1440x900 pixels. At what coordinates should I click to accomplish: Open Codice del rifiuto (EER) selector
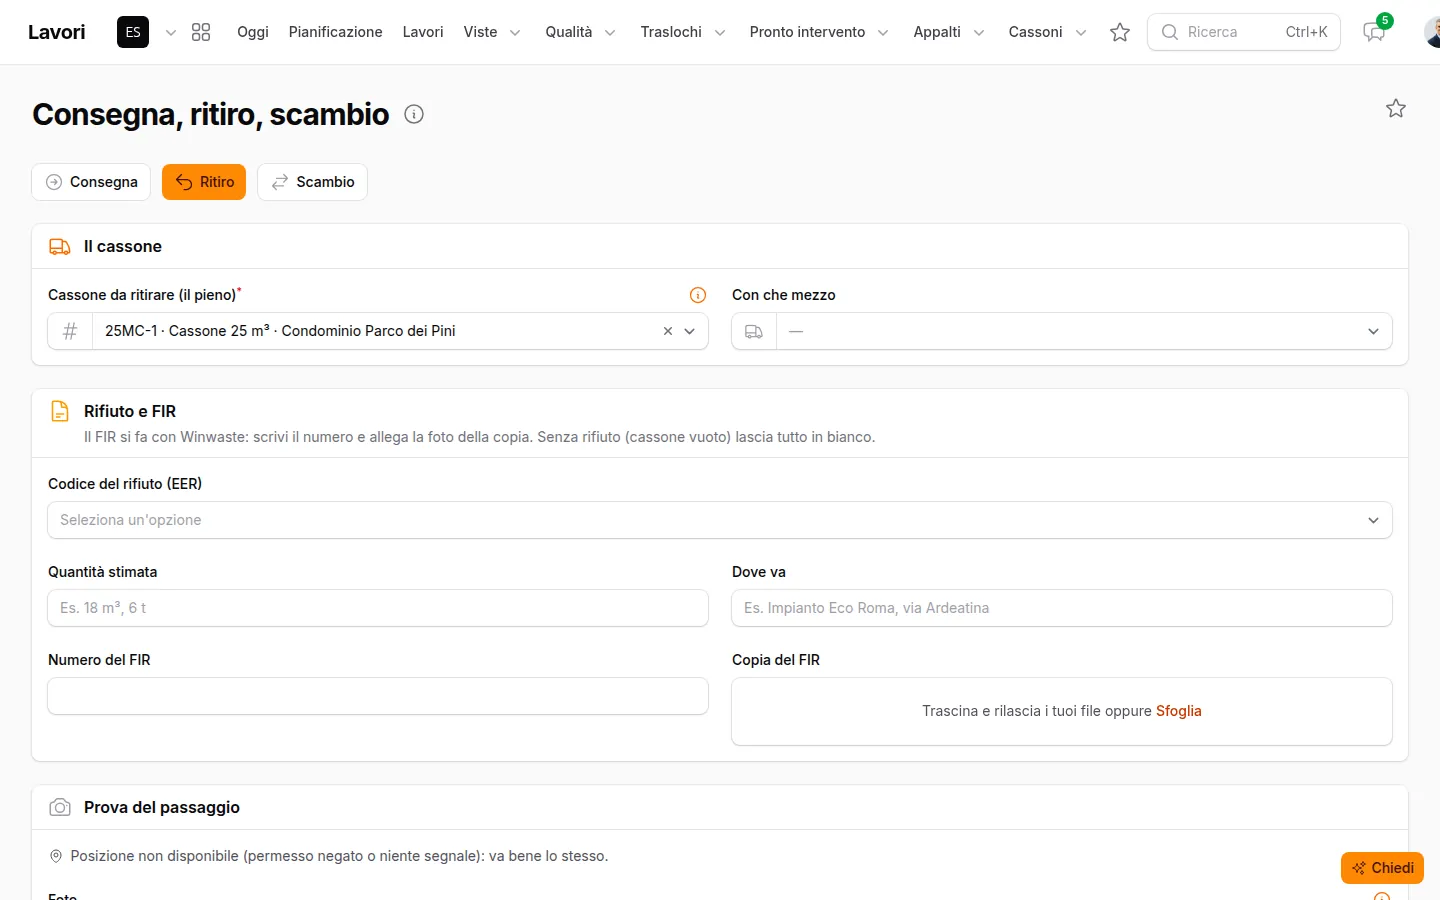pos(720,520)
